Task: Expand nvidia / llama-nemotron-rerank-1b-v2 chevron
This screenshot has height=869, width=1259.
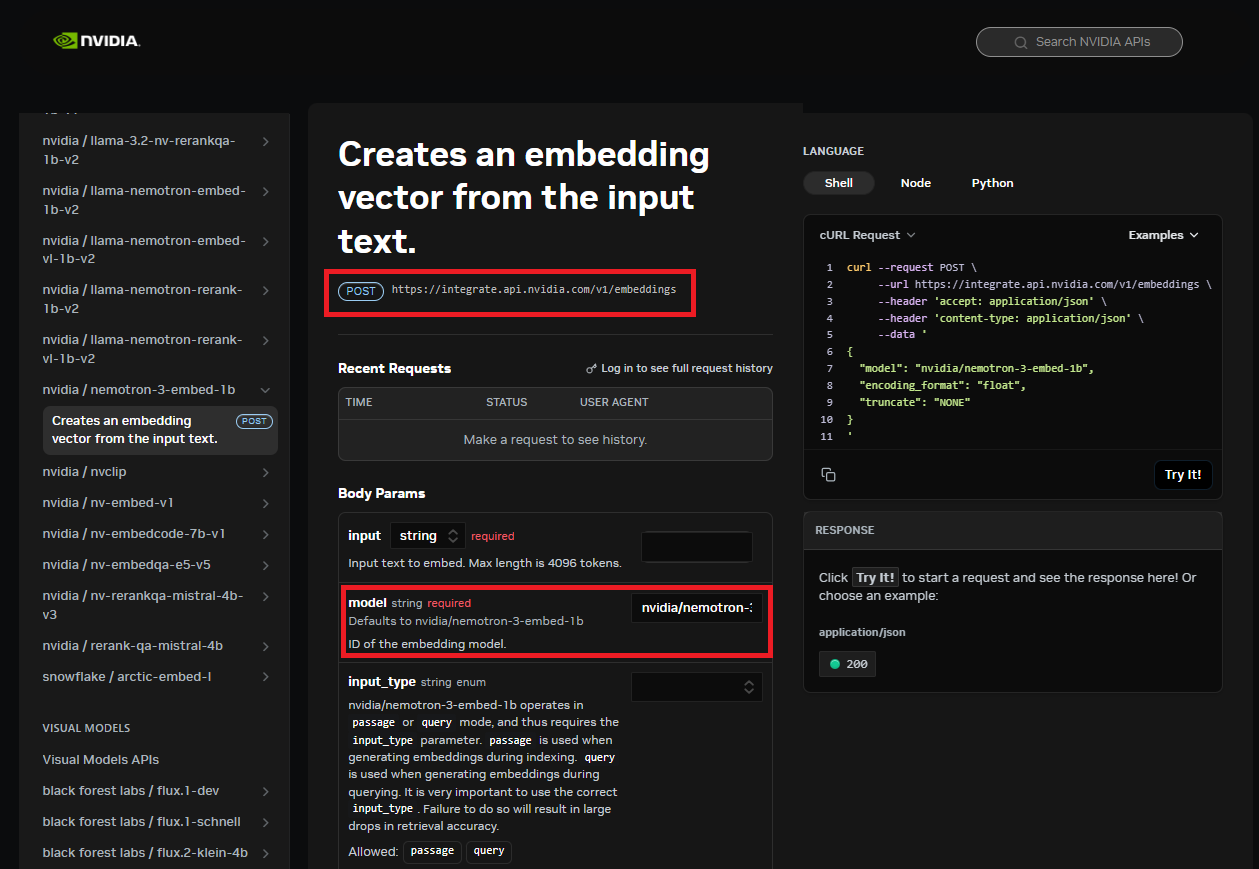Action: (266, 290)
